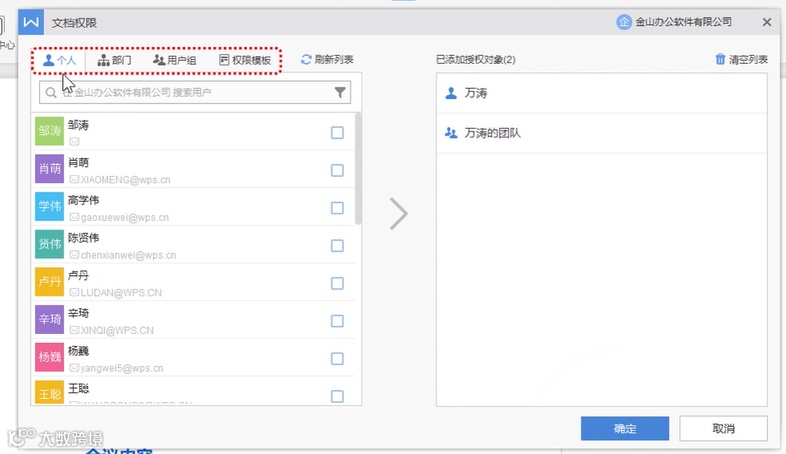Switch to the 部门 tab
Viewport: 786px width, 454px height.
coord(114,61)
